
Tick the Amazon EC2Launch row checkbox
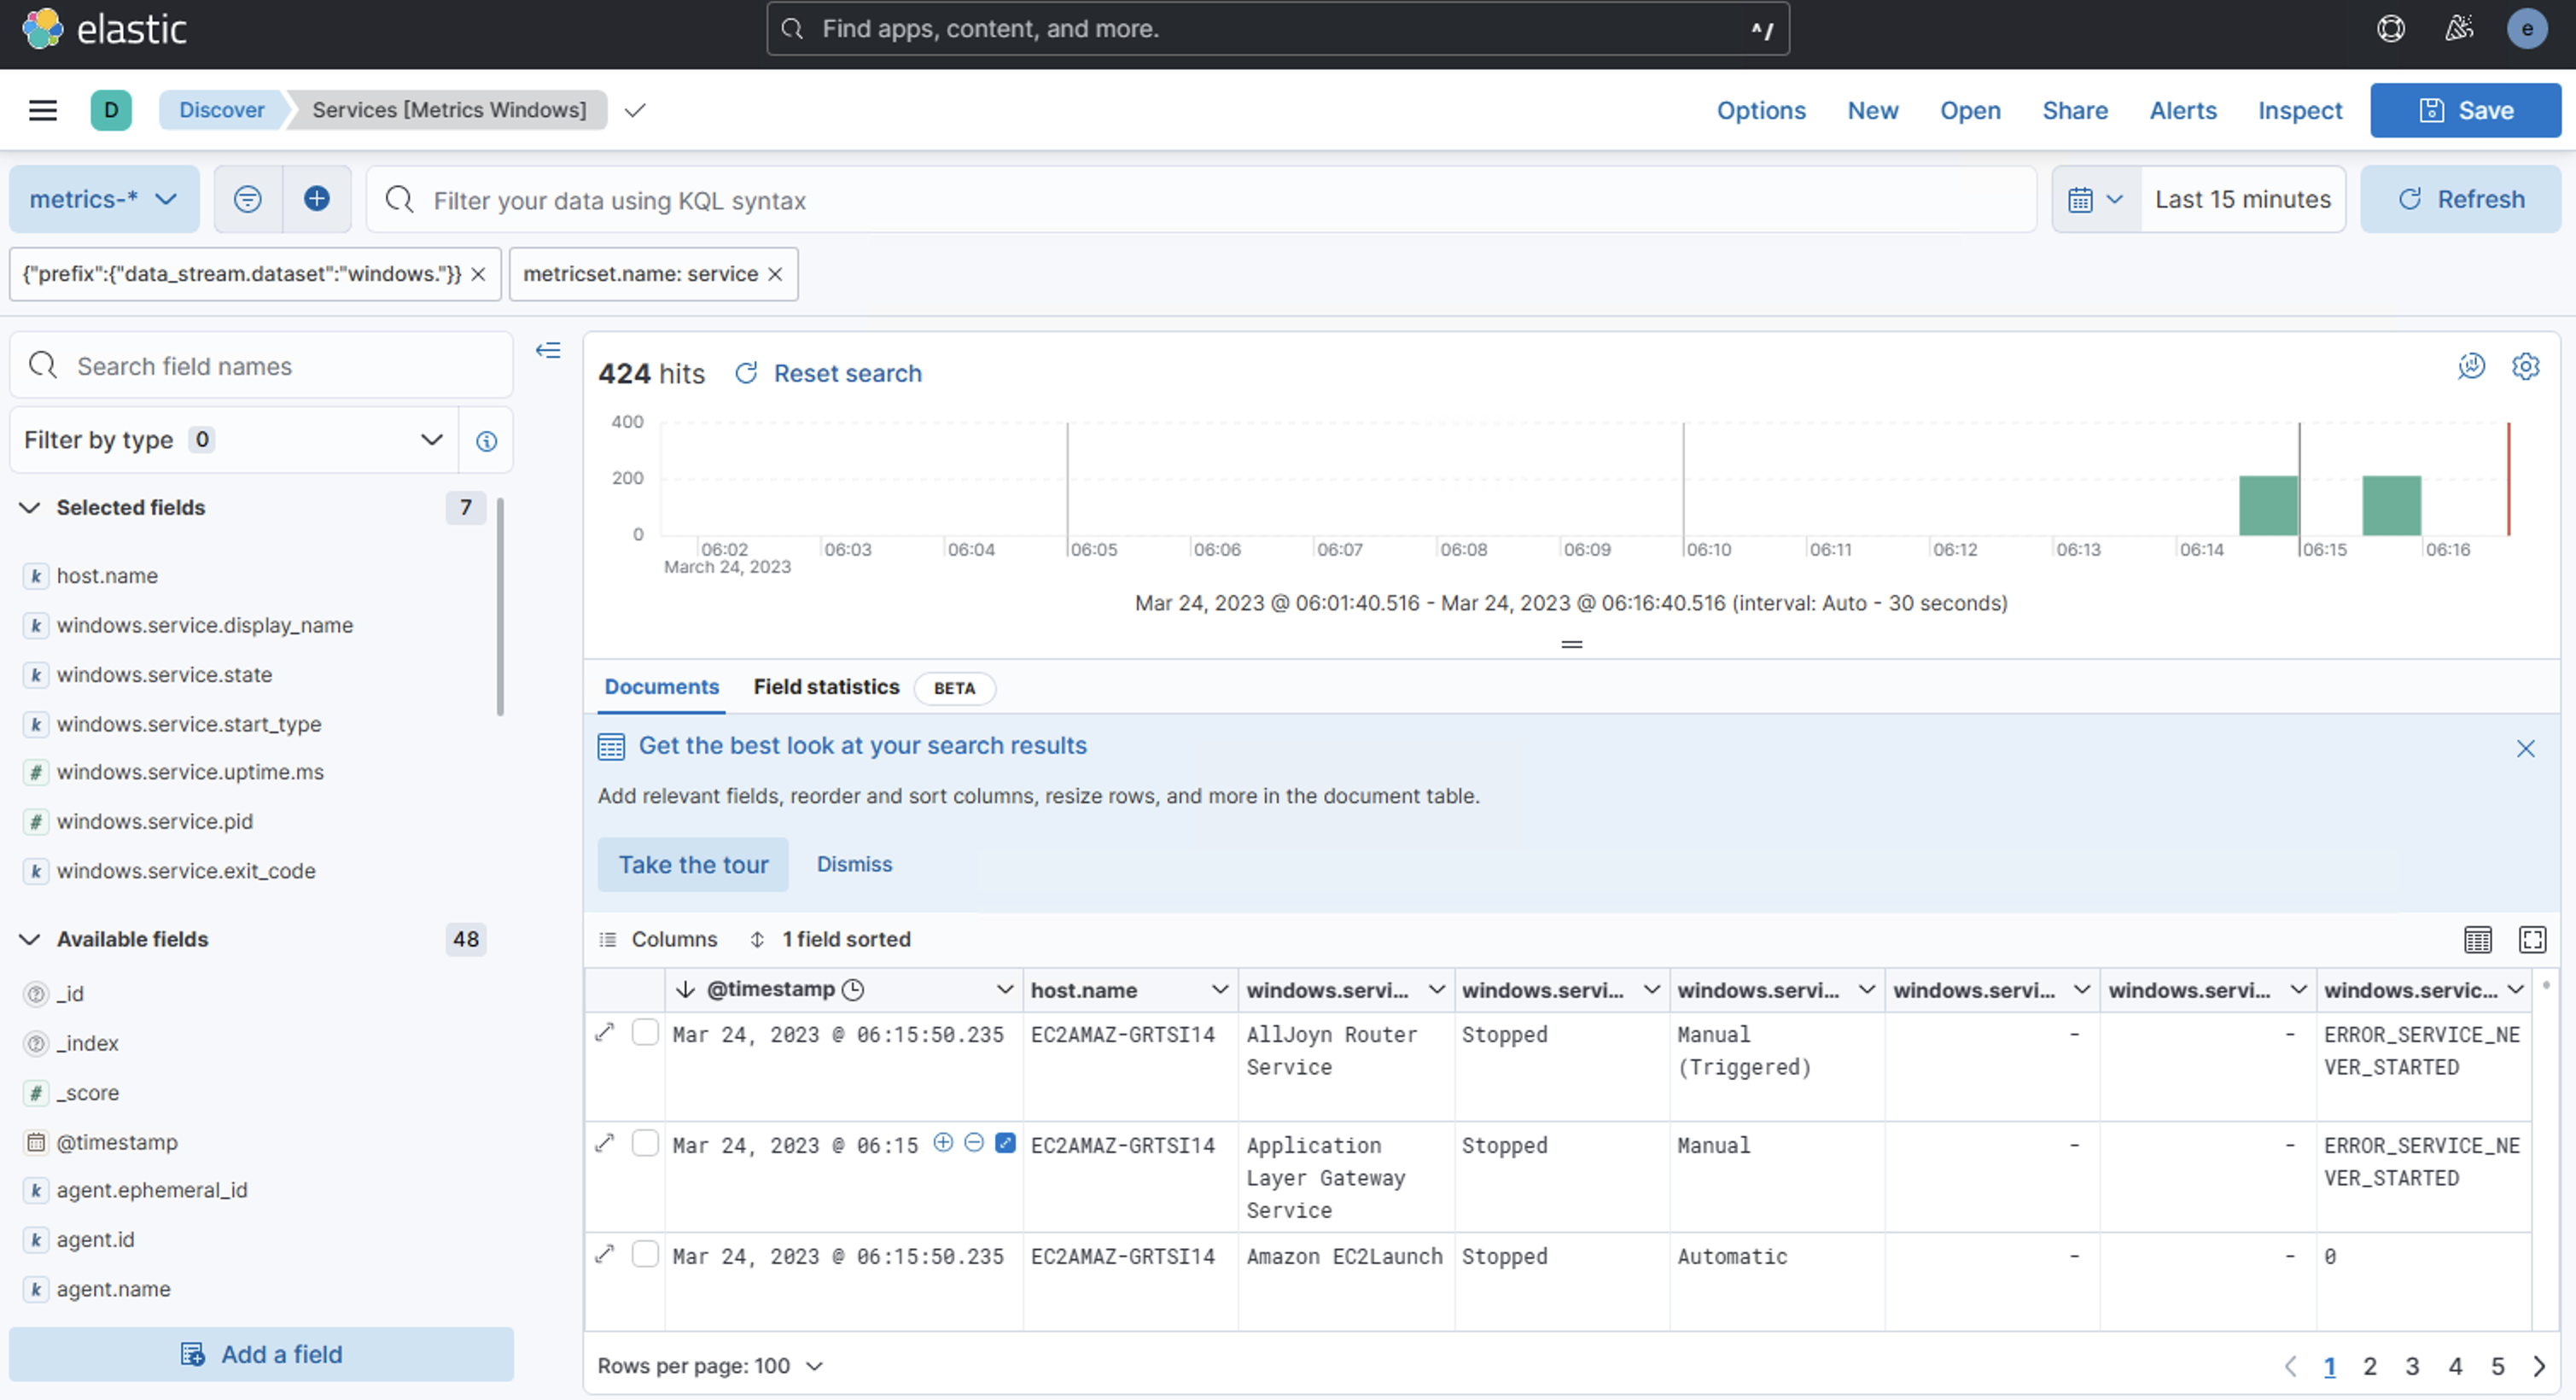tap(645, 1254)
